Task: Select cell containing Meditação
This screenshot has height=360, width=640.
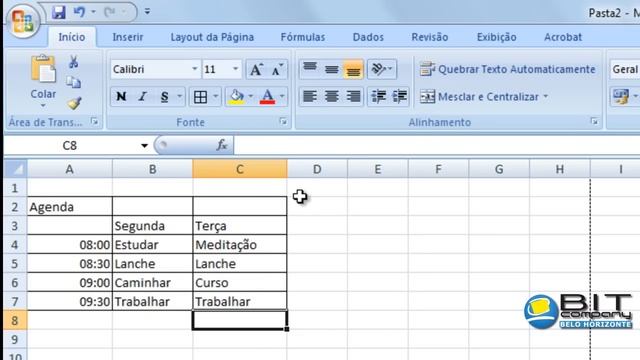Action: (x=240, y=244)
